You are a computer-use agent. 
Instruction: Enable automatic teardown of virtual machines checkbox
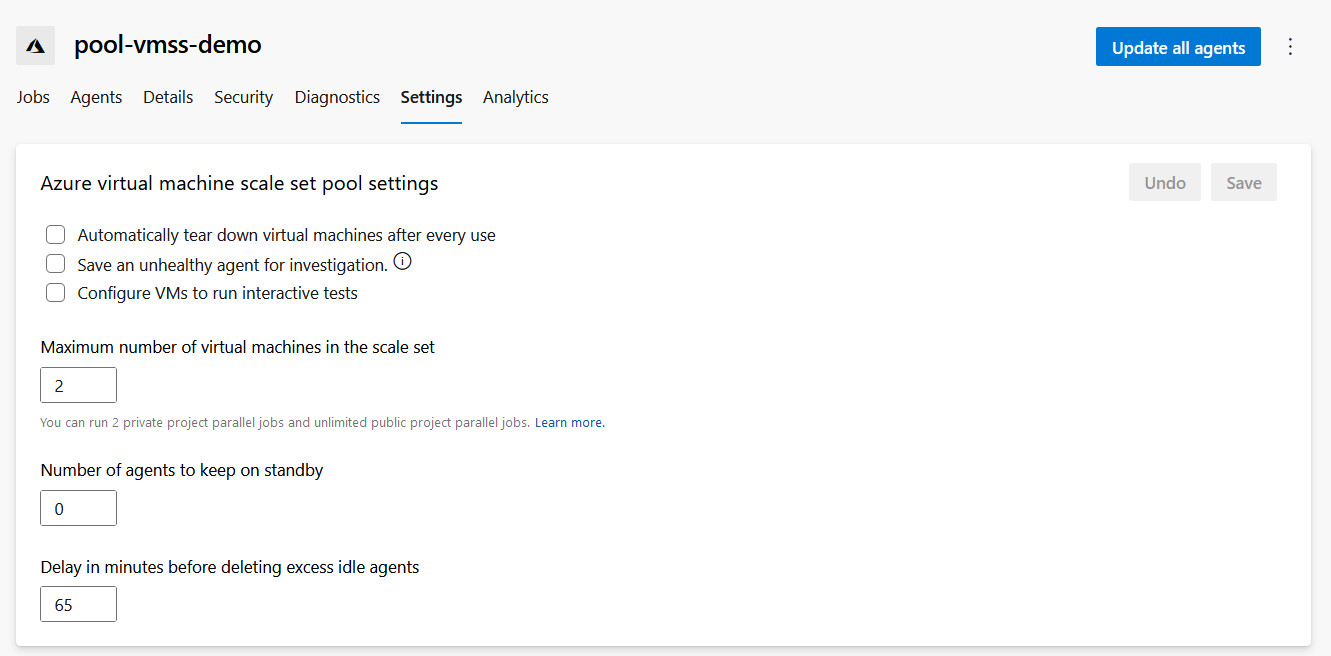pyautogui.click(x=56, y=235)
